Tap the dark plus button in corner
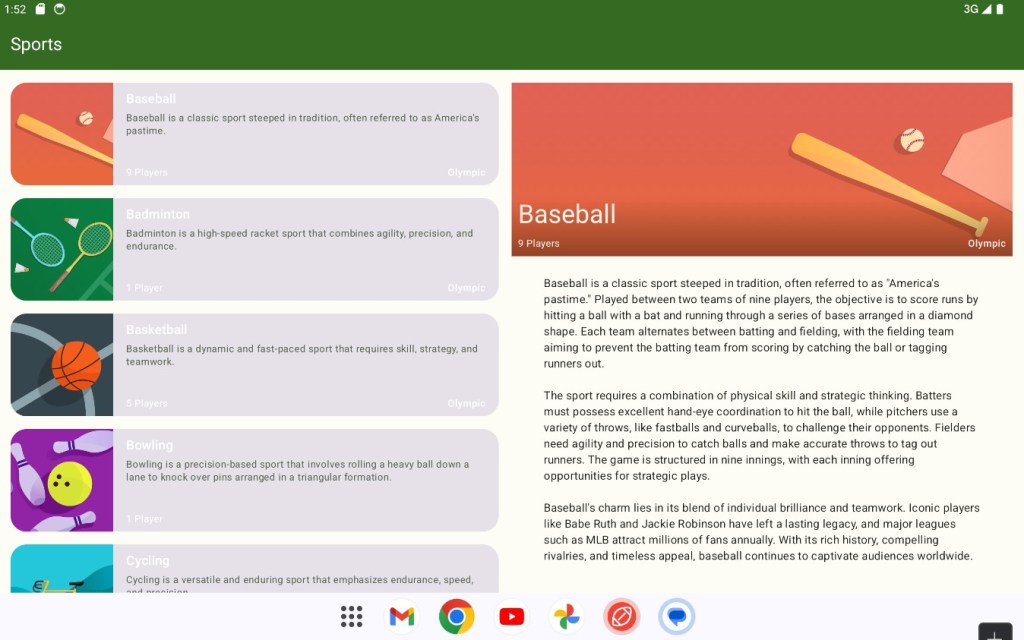Image resolution: width=1024 pixels, height=640 pixels. (995, 632)
